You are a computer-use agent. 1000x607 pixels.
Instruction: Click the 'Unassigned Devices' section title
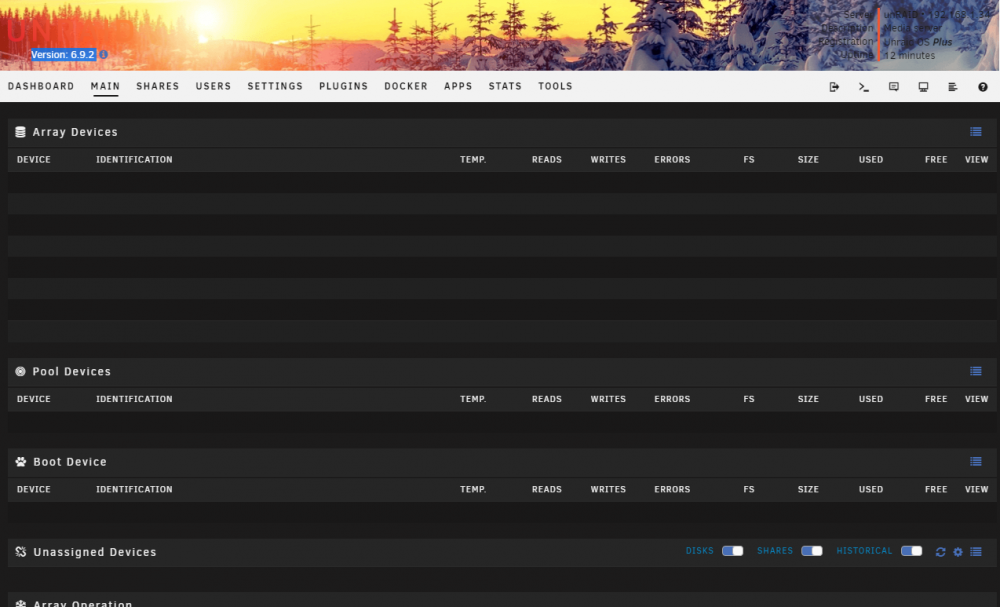click(94, 552)
